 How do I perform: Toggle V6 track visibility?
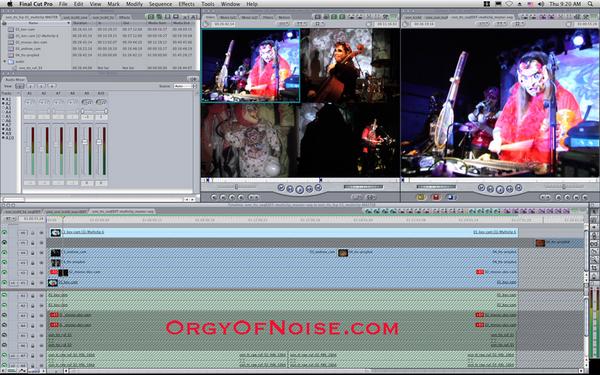click(x=5, y=233)
